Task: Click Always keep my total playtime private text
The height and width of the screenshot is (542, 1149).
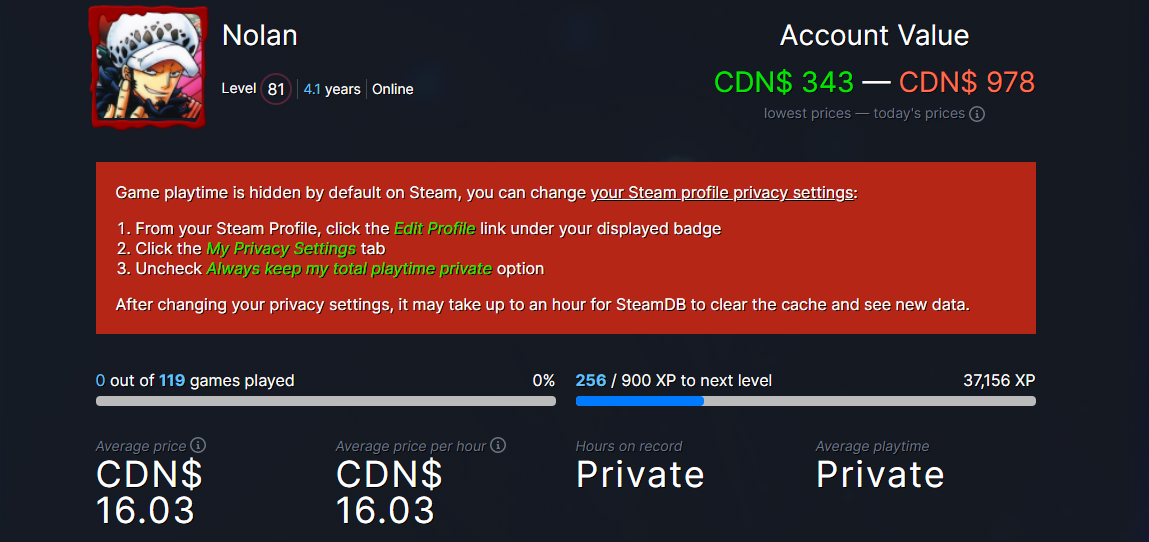Action: click(349, 269)
